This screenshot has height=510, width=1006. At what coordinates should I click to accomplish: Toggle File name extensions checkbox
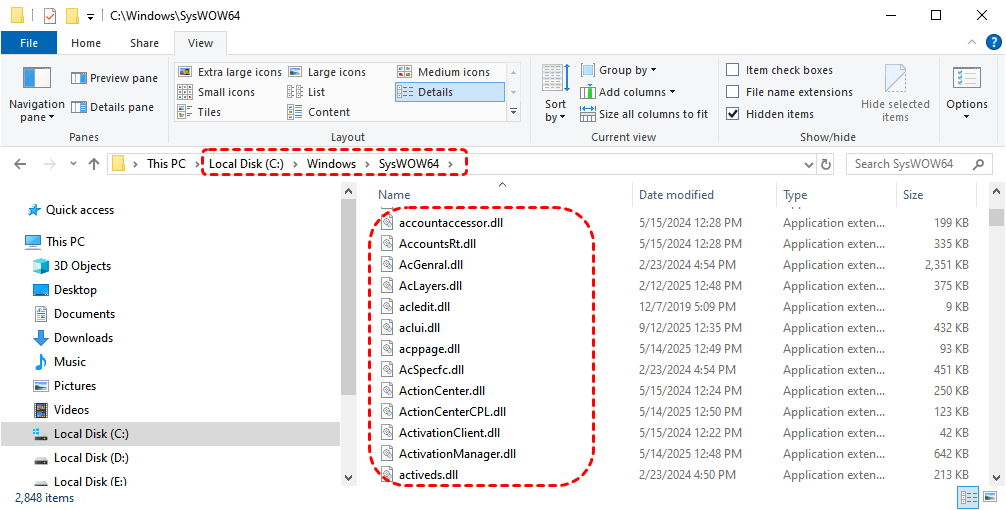pos(733,92)
